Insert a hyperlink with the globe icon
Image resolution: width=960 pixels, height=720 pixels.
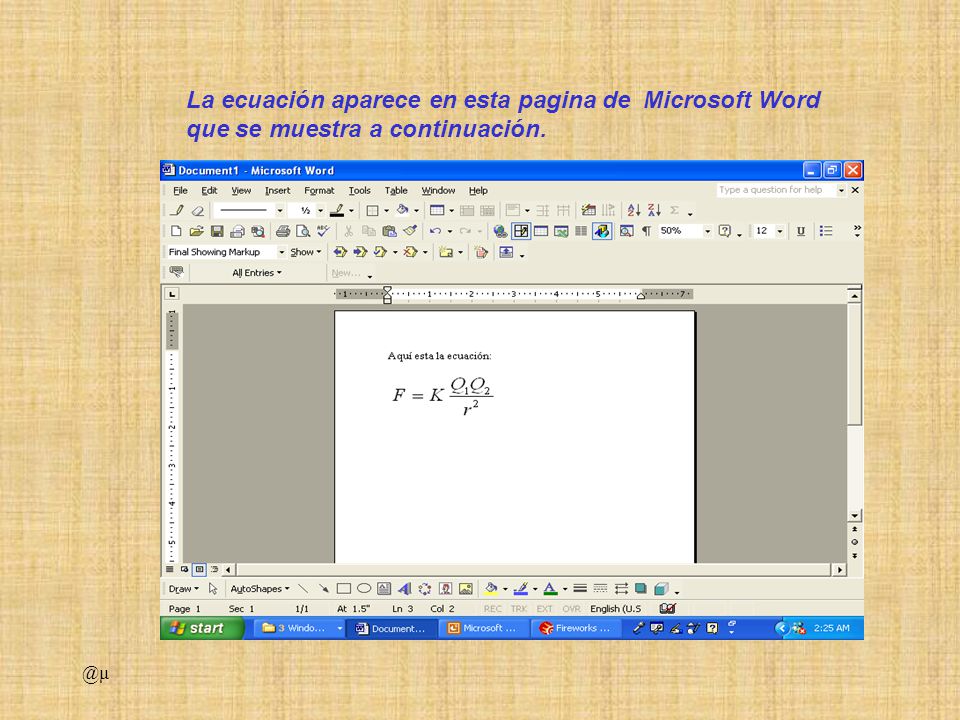(x=500, y=231)
